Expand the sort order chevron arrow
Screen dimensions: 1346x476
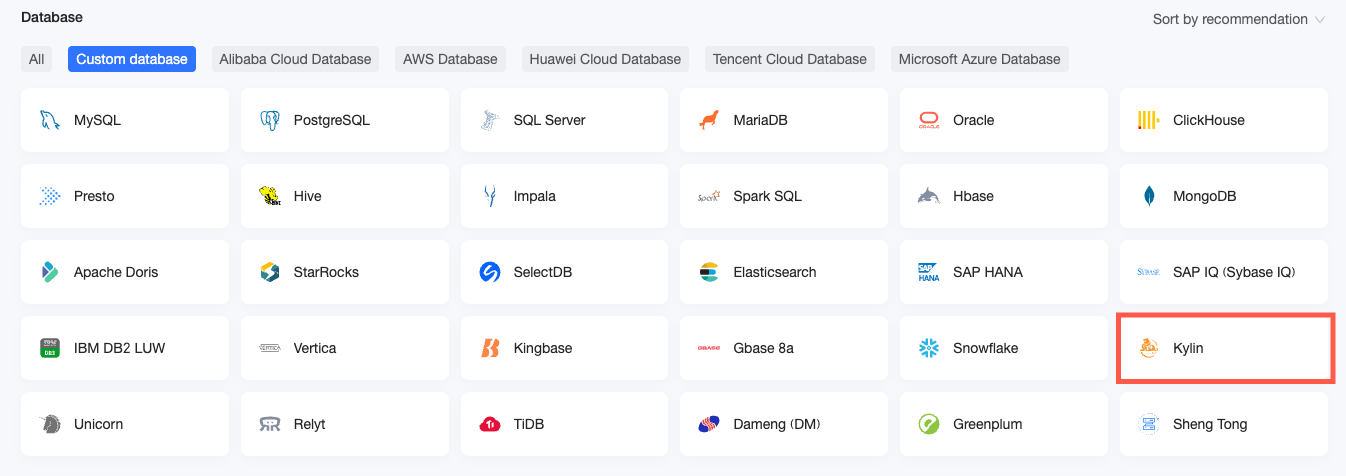point(1320,20)
